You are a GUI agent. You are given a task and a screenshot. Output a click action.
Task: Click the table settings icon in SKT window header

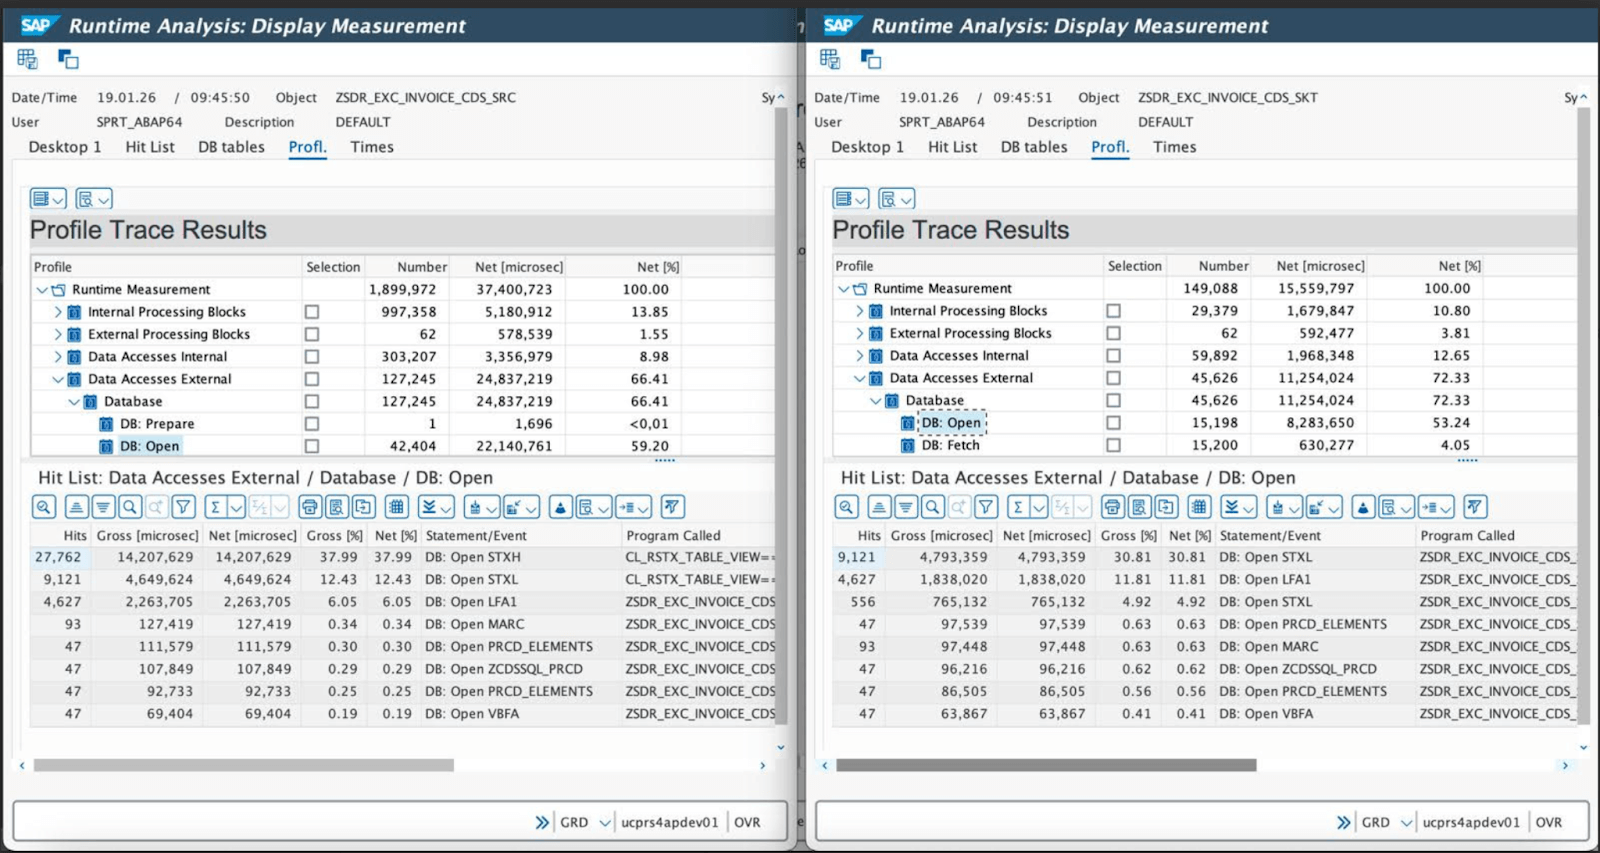830,59
